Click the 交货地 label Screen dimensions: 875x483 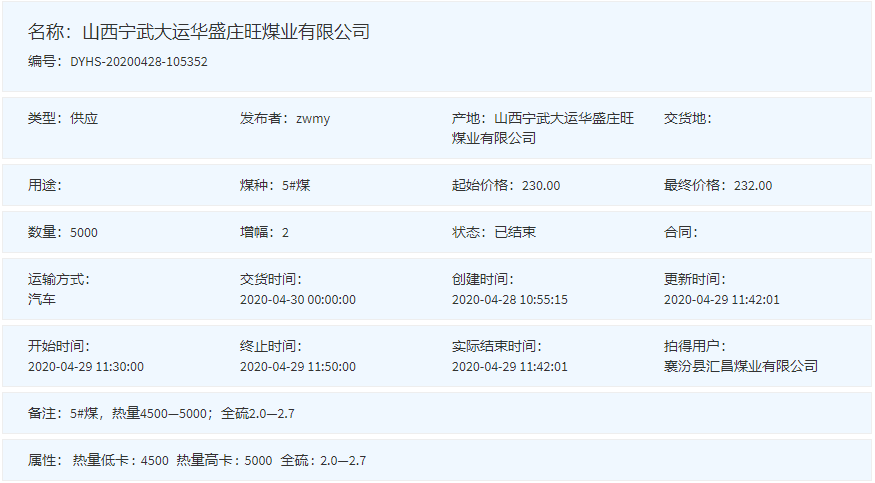click(688, 118)
